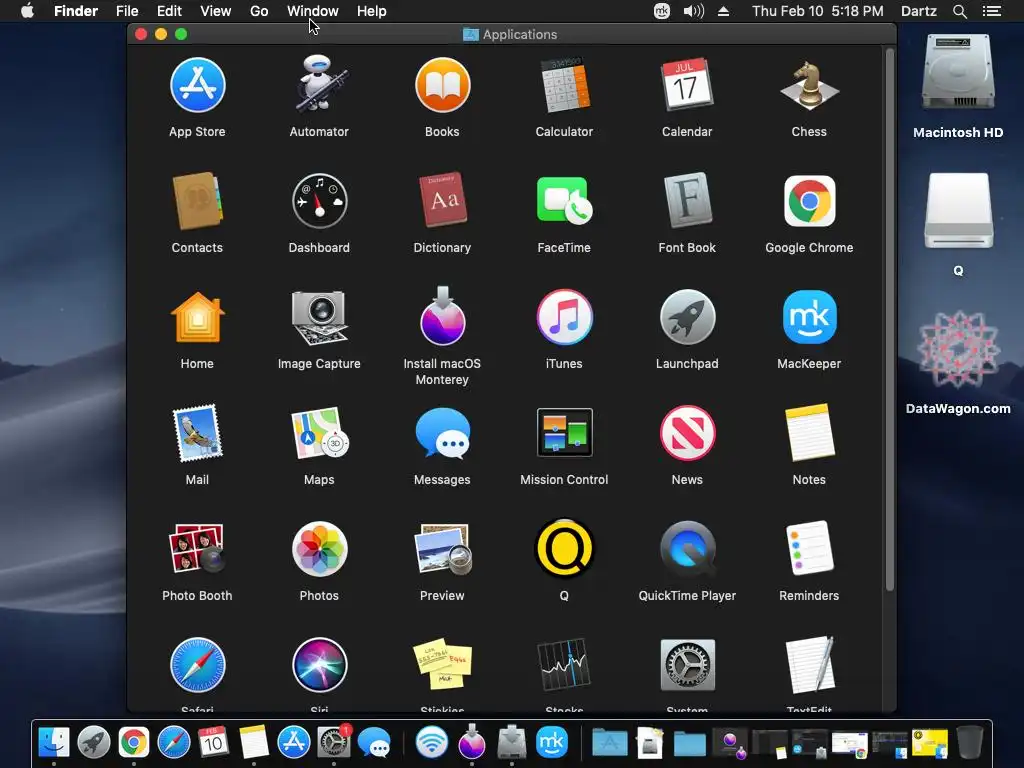Image resolution: width=1024 pixels, height=768 pixels.
Task: Select Notes in Applications window
Action: pos(809,433)
